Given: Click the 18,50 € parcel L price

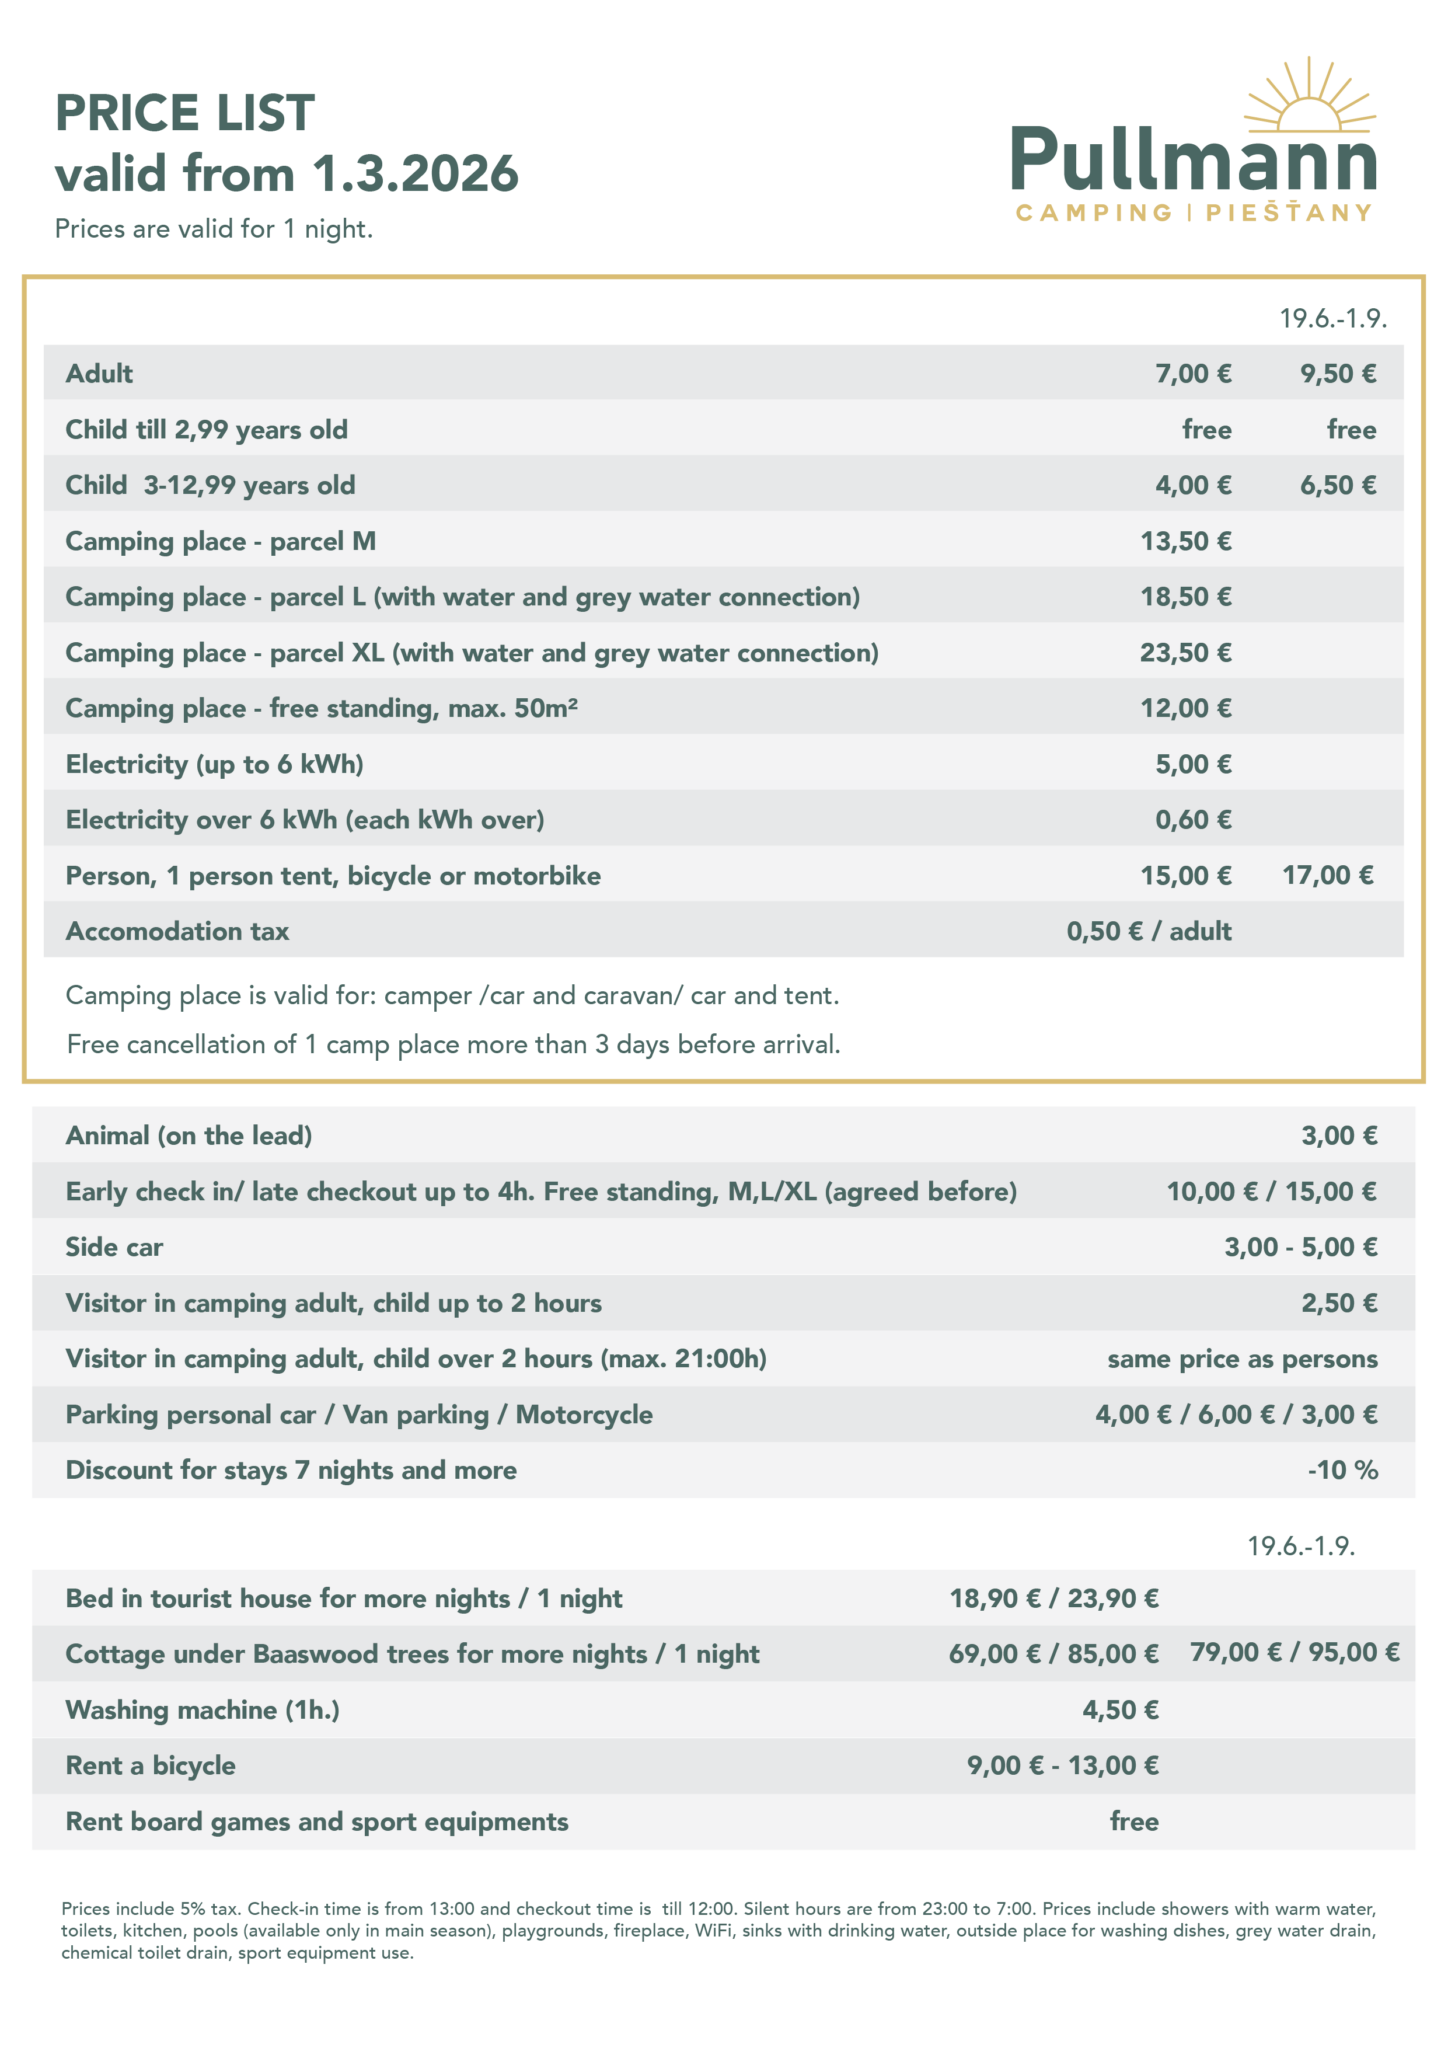Looking at the screenshot, I should click(x=1186, y=596).
